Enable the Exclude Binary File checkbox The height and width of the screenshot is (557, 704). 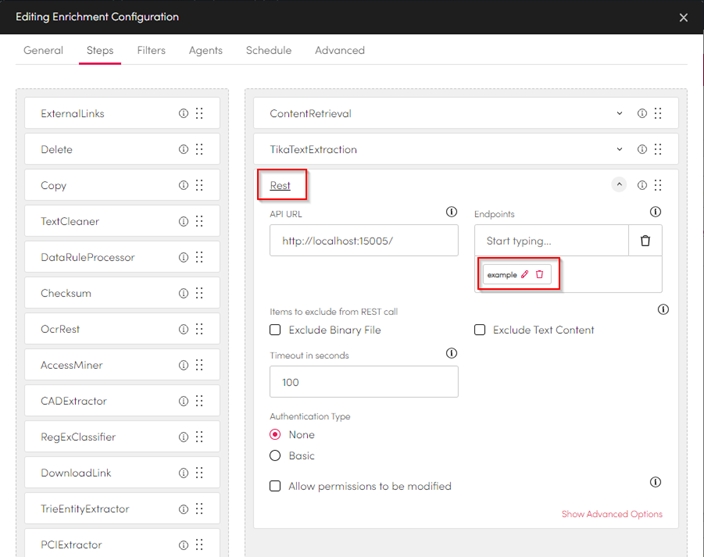pyautogui.click(x=276, y=330)
